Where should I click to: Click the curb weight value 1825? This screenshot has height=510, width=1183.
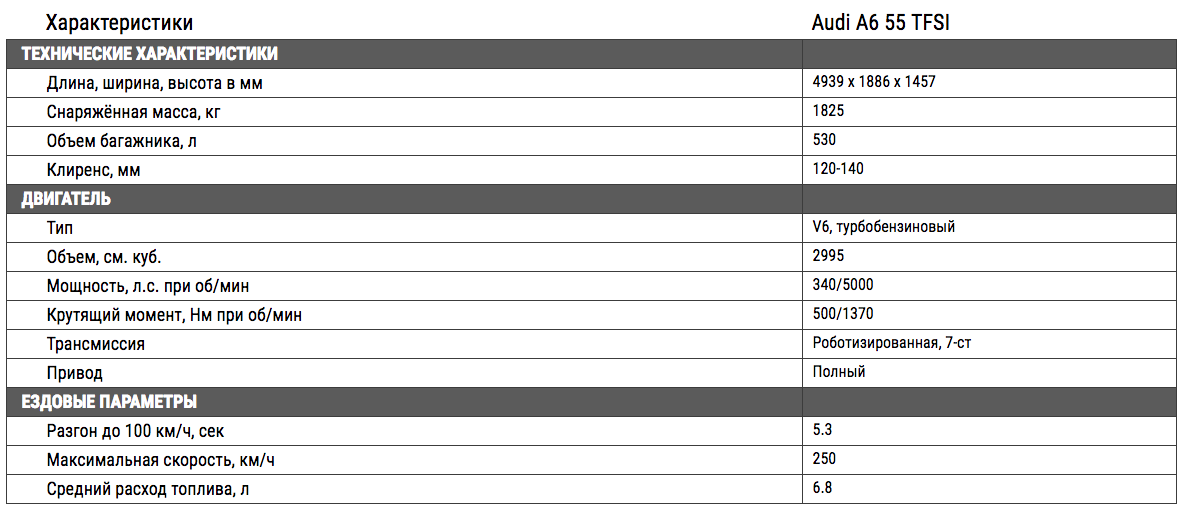click(x=828, y=111)
